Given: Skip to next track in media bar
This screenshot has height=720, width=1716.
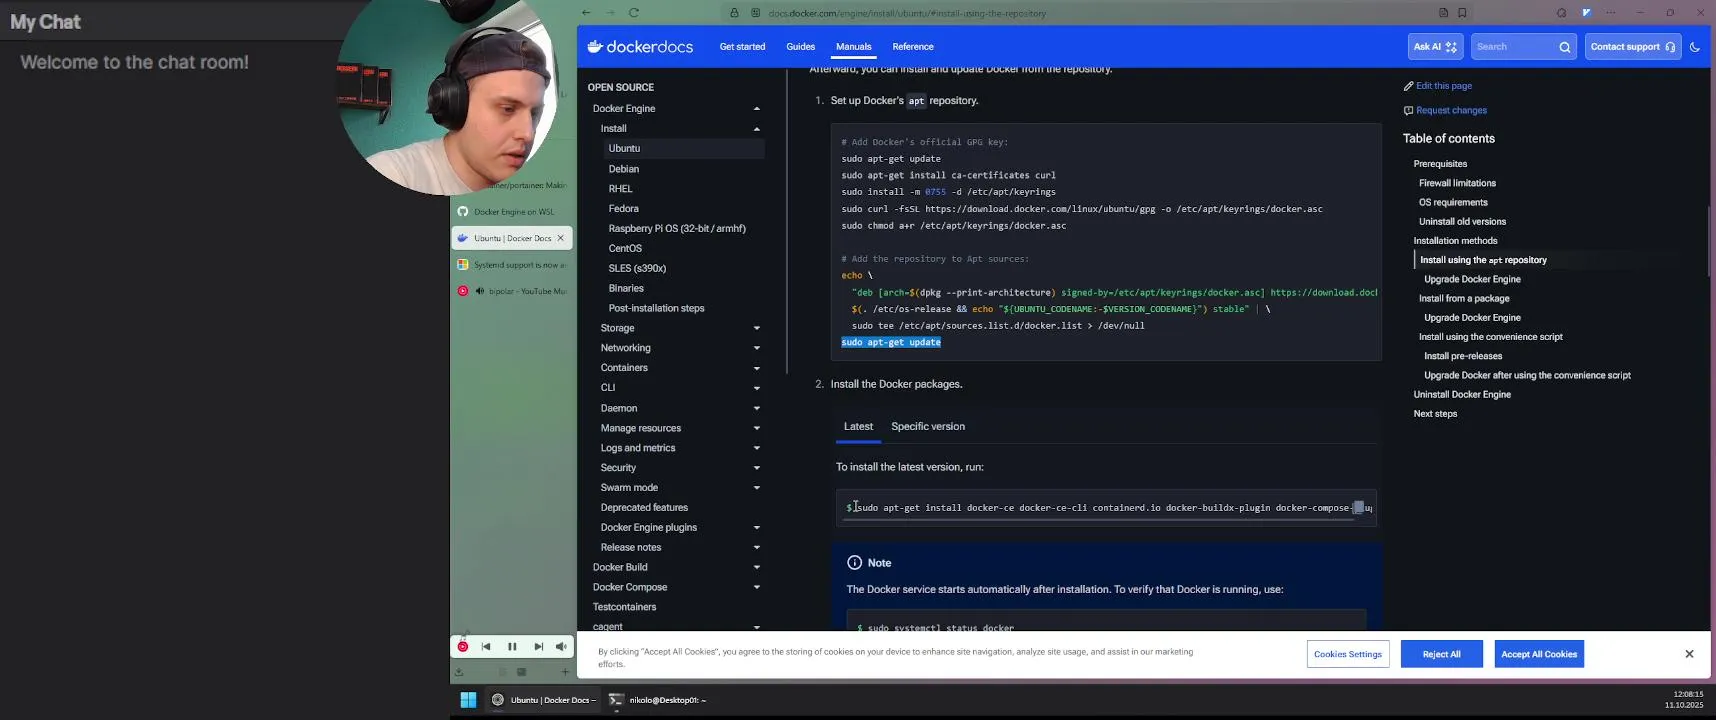Looking at the screenshot, I should pos(538,647).
